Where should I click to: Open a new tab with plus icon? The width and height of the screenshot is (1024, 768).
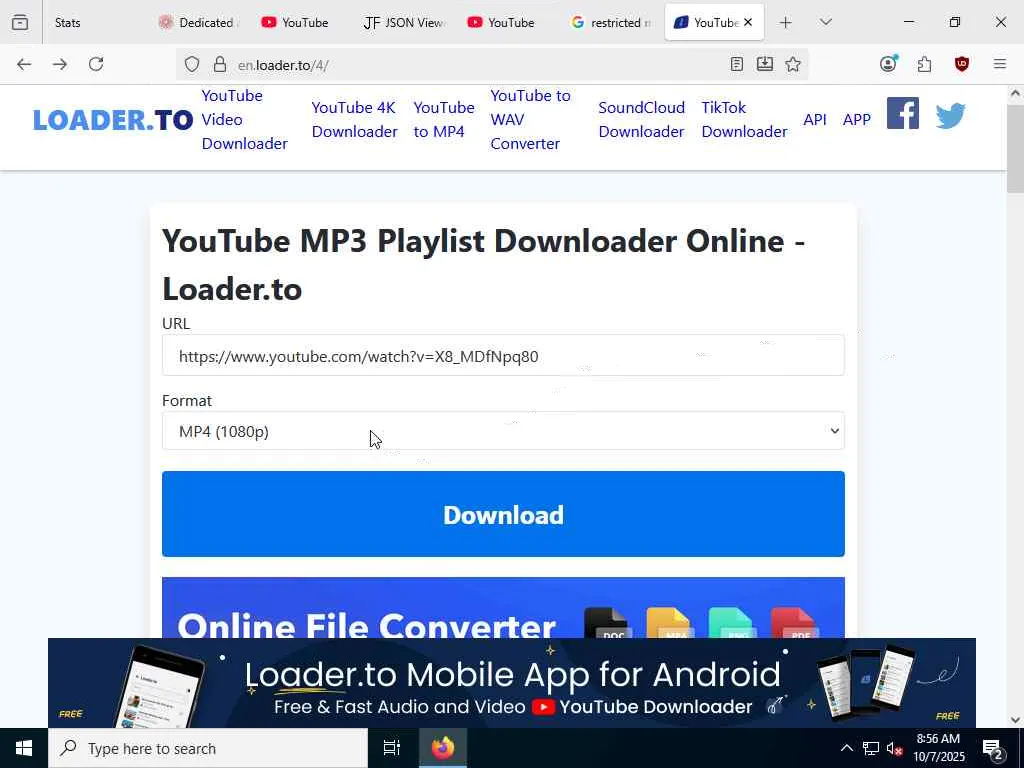click(786, 23)
